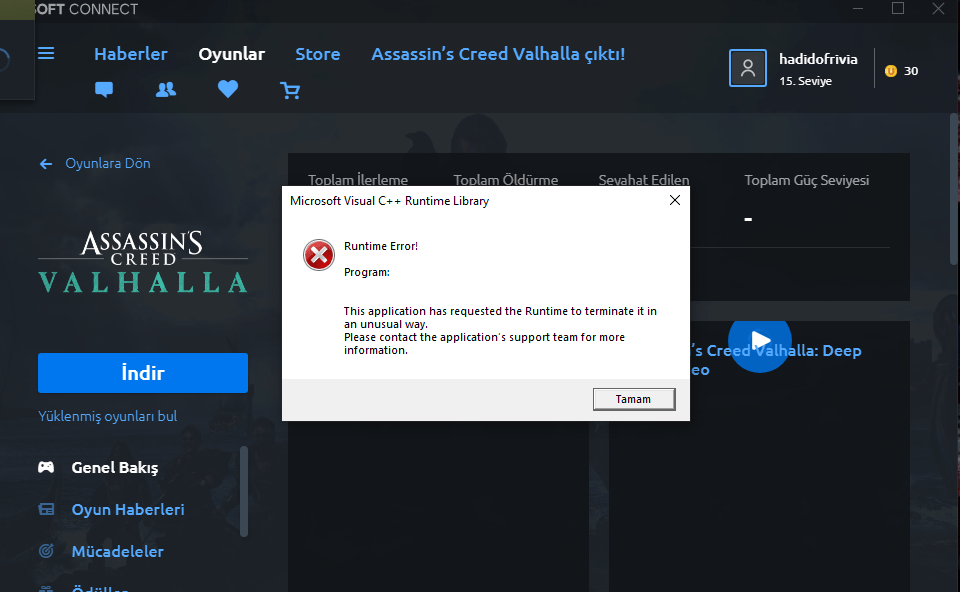Screen dimensions: 960x592
Task: Play the Valhalla Deep Dive video
Action: point(759,341)
